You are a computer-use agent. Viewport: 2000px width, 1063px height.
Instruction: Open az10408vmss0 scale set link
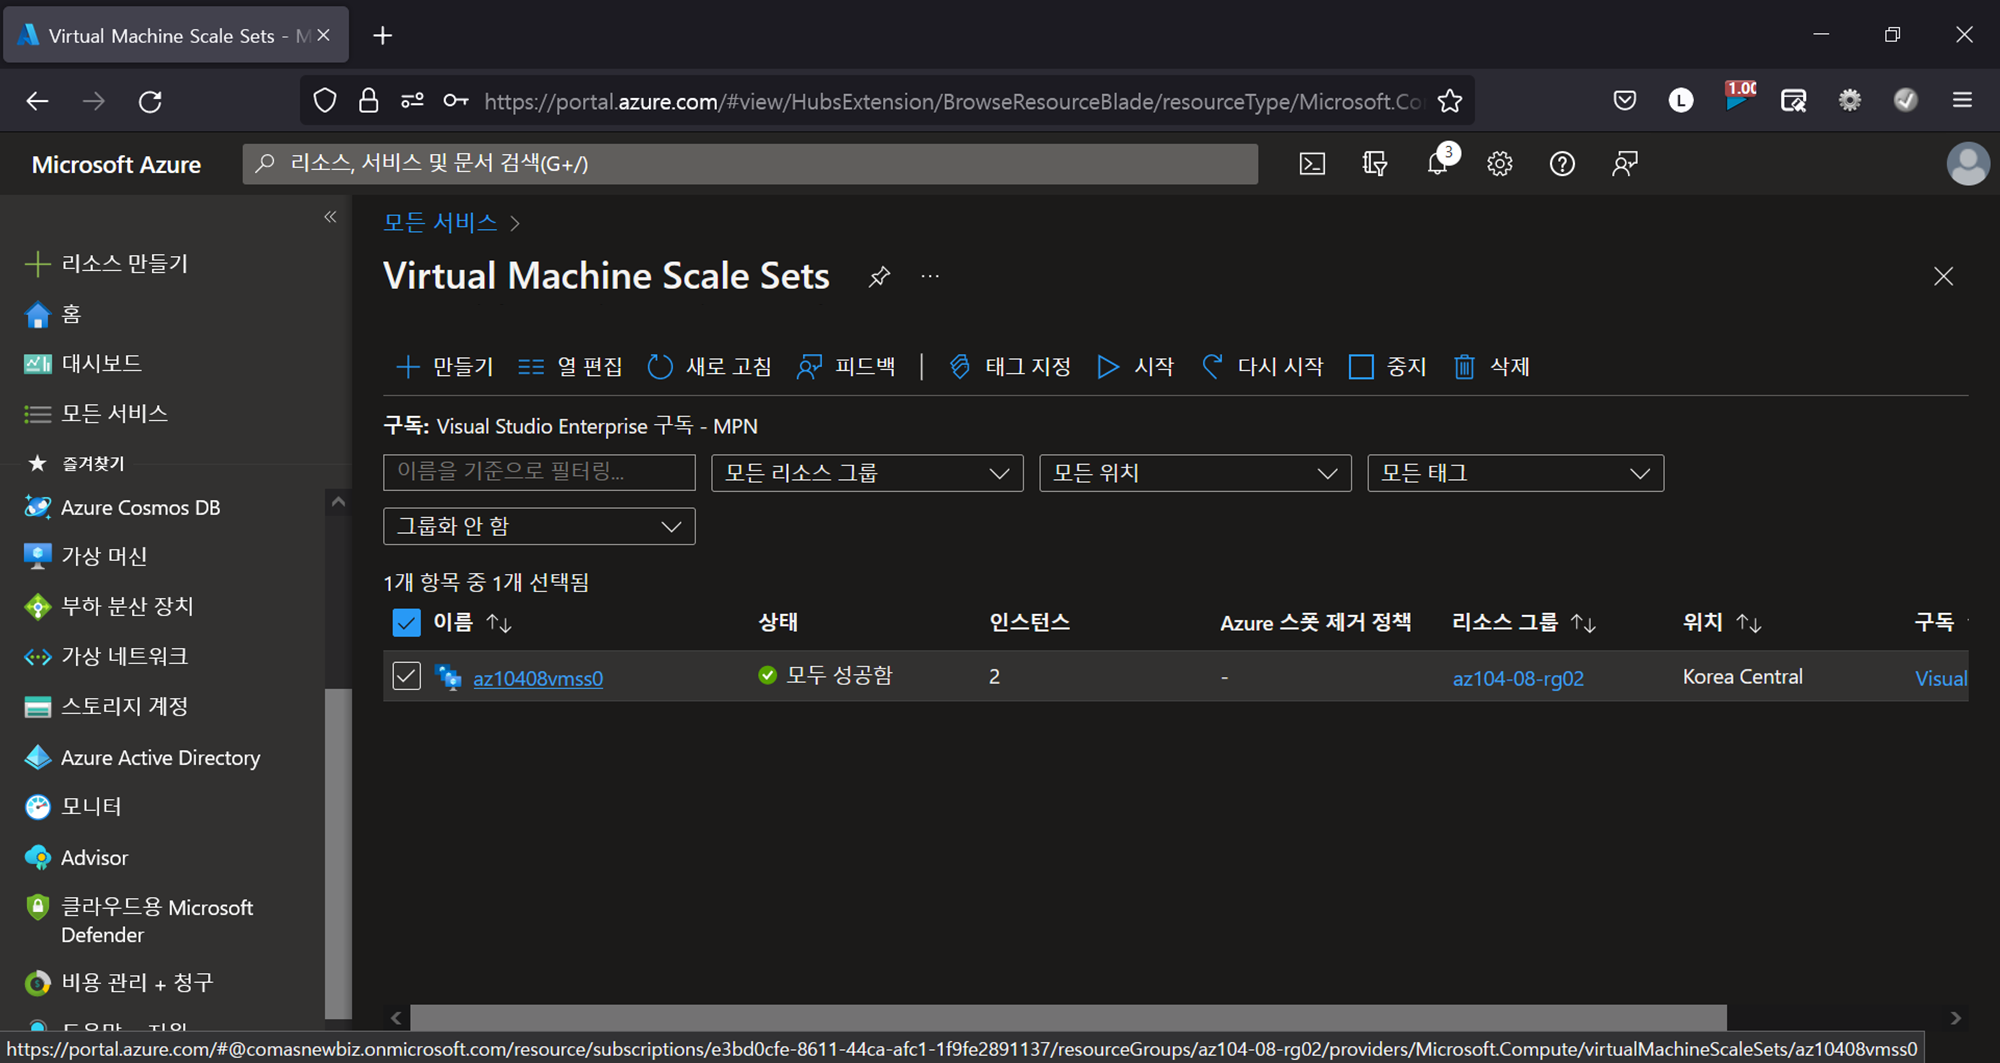538,678
